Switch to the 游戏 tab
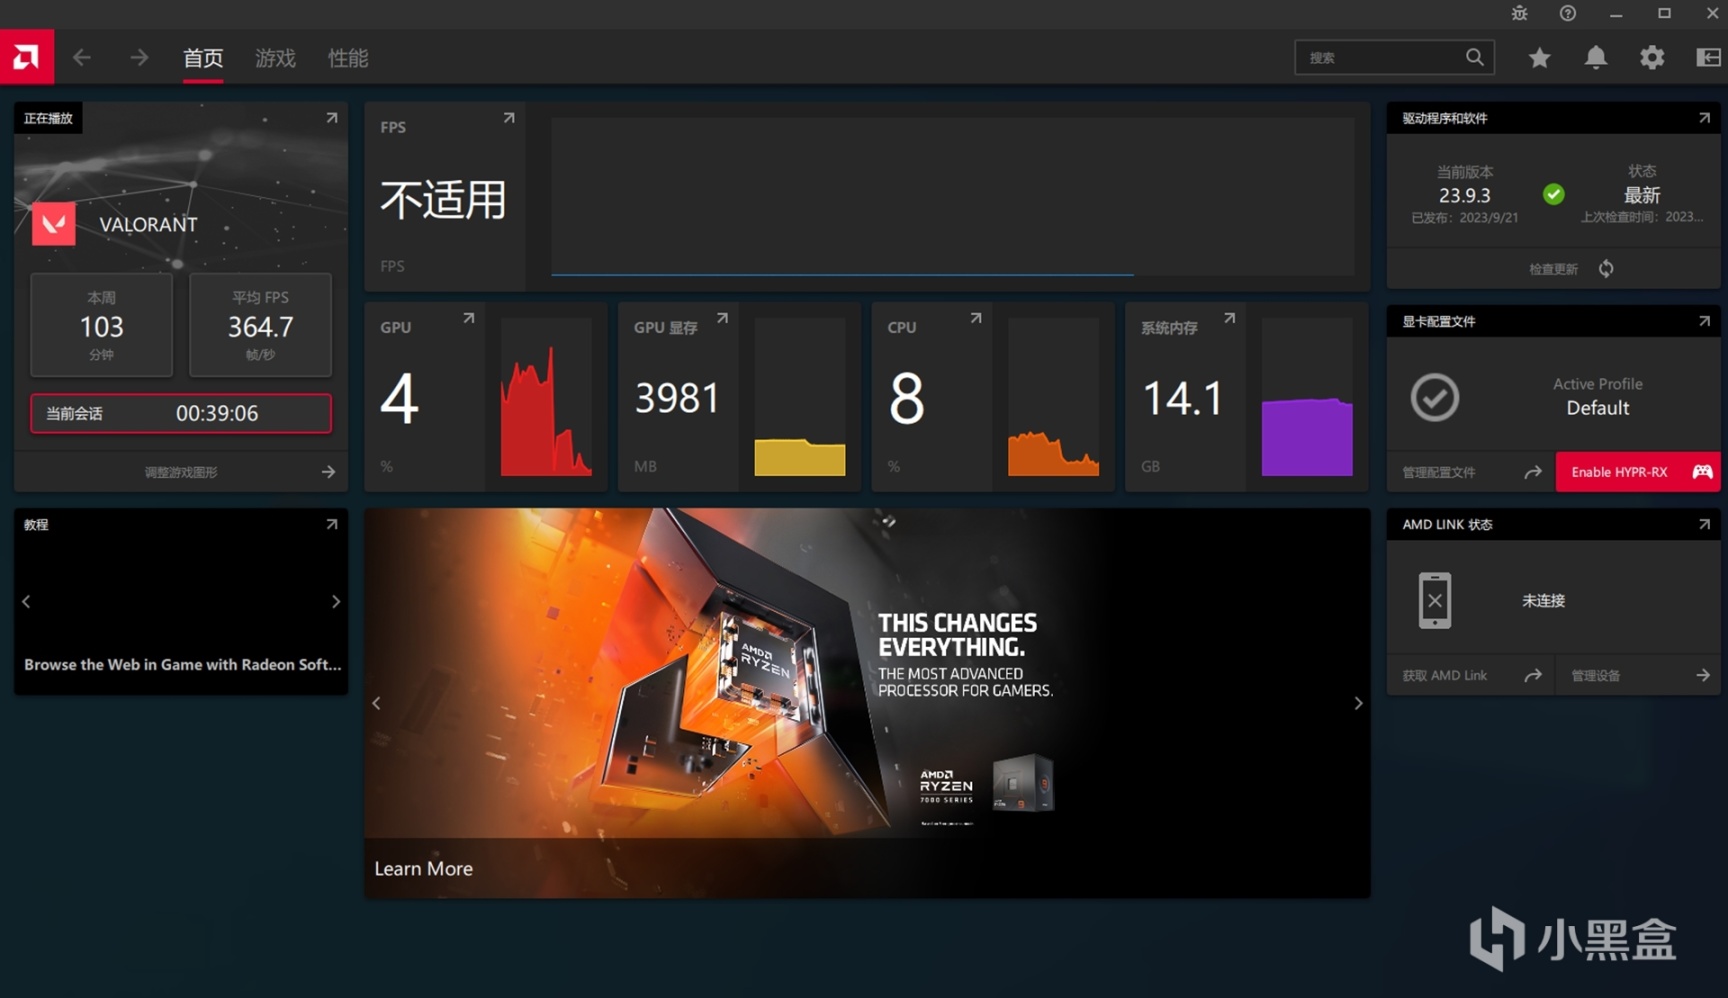The width and height of the screenshot is (1728, 998). pos(275,58)
